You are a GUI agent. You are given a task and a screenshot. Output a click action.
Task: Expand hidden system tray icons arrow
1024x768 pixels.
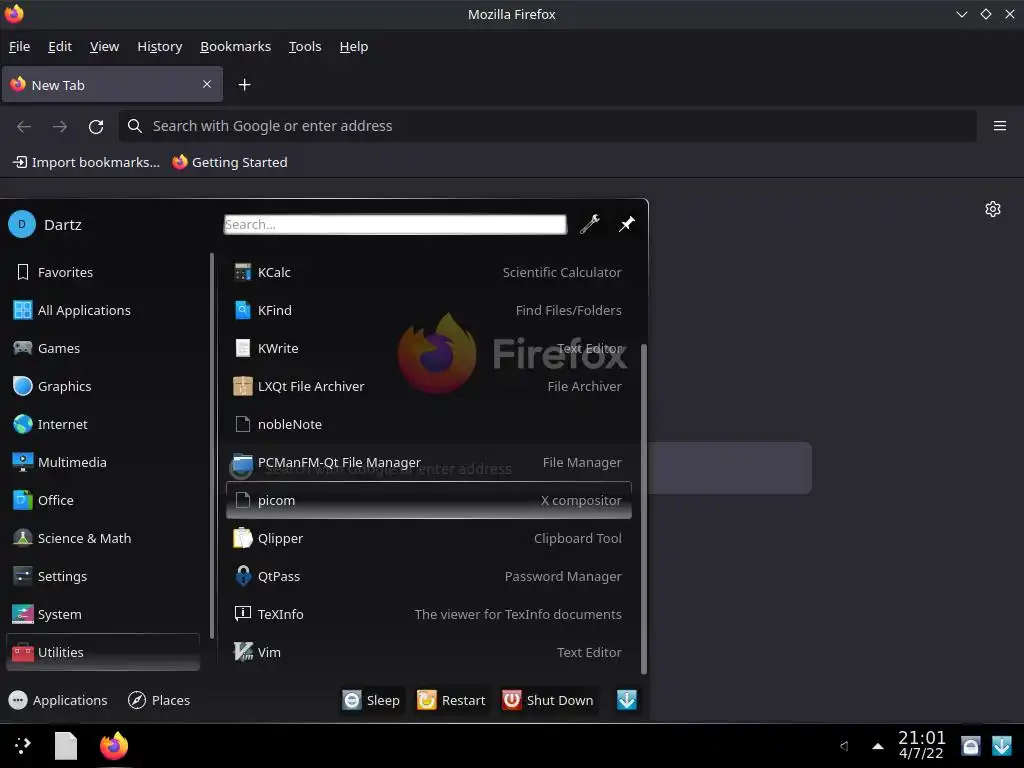point(878,746)
